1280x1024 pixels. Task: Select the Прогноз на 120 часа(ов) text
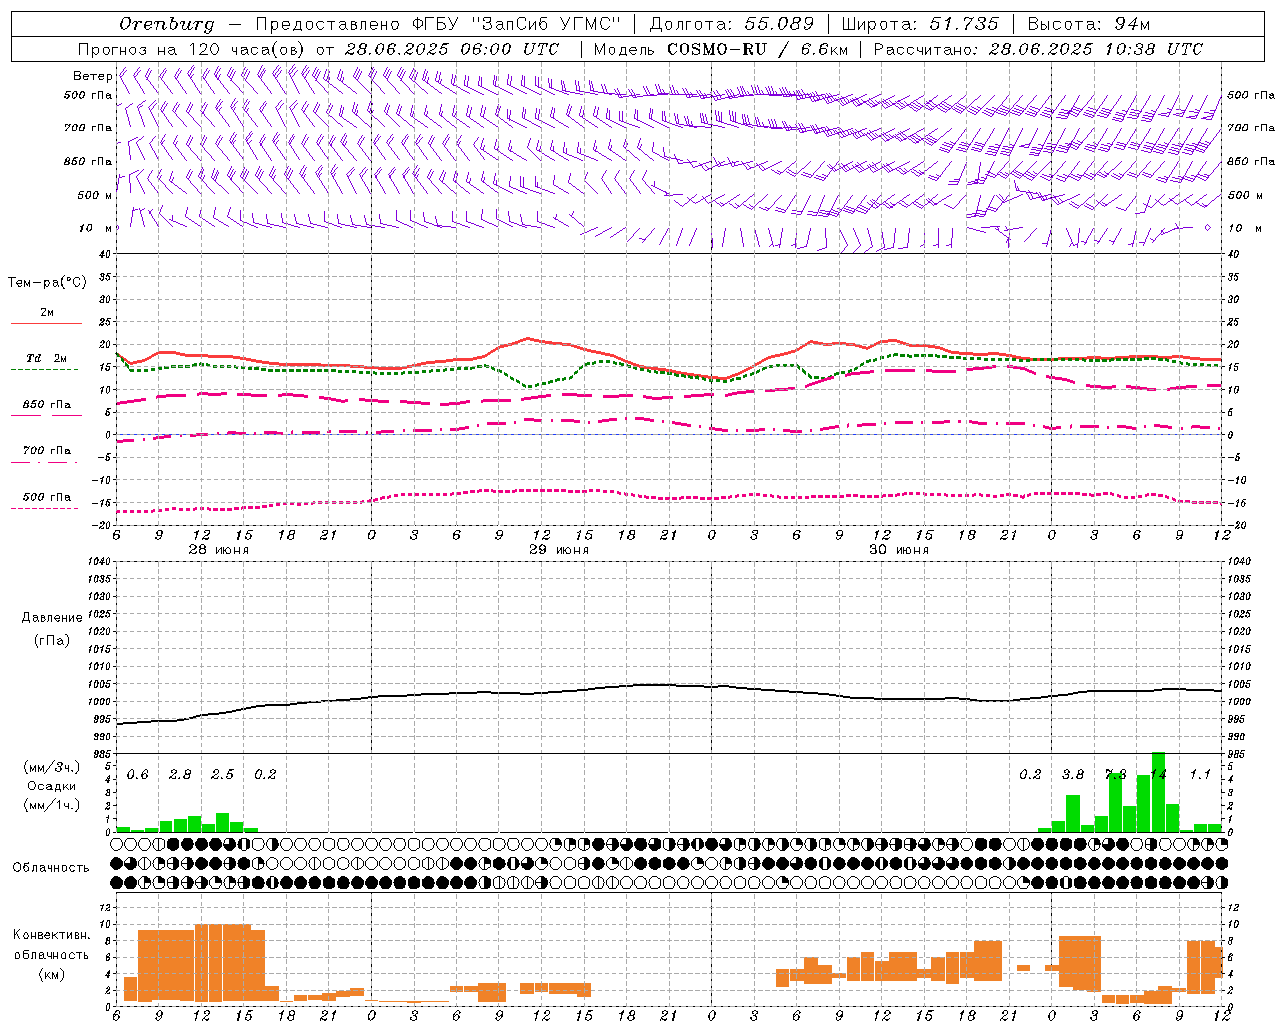pyautogui.click(x=193, y=49)
